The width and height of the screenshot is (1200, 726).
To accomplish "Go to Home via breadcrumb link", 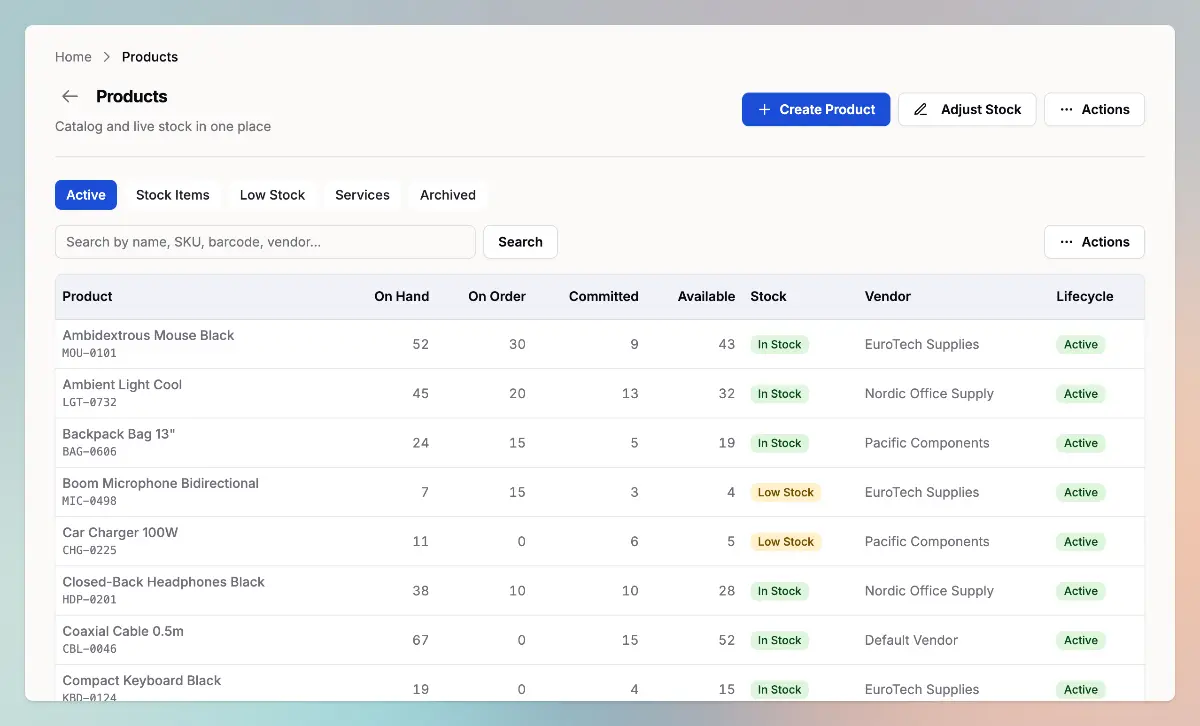I will 73,57.
